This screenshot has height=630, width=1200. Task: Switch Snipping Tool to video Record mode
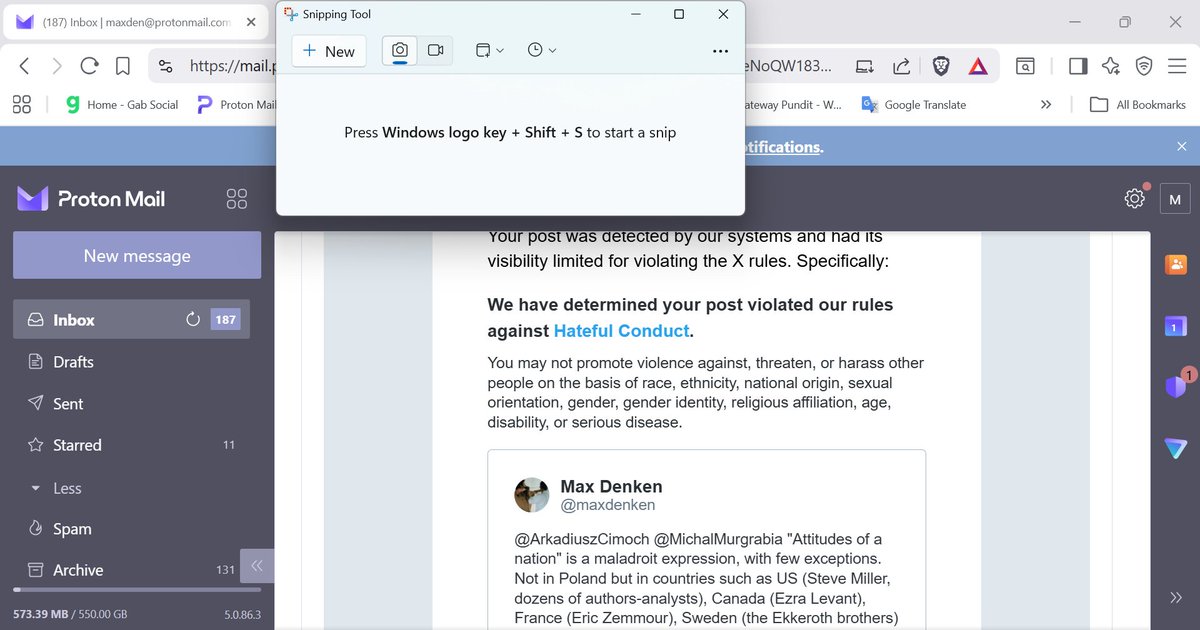[x=435, y=51]
